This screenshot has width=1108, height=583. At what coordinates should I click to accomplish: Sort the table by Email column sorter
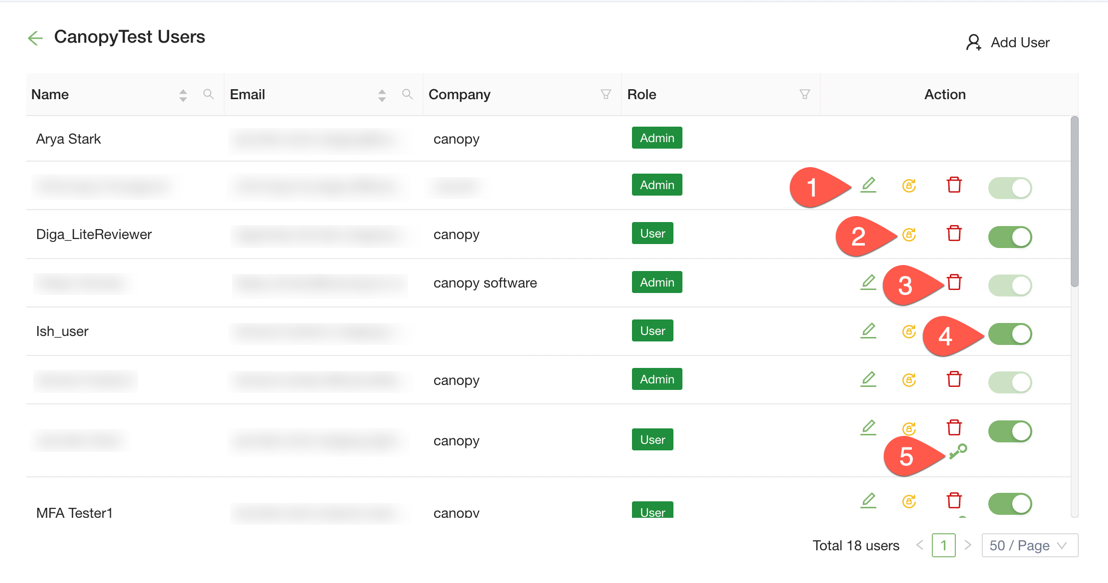382,95
